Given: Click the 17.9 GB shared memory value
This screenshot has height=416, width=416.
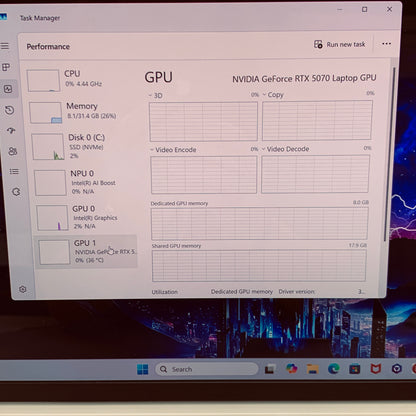Looking at the screenshot, I should (x=358, y=245).
